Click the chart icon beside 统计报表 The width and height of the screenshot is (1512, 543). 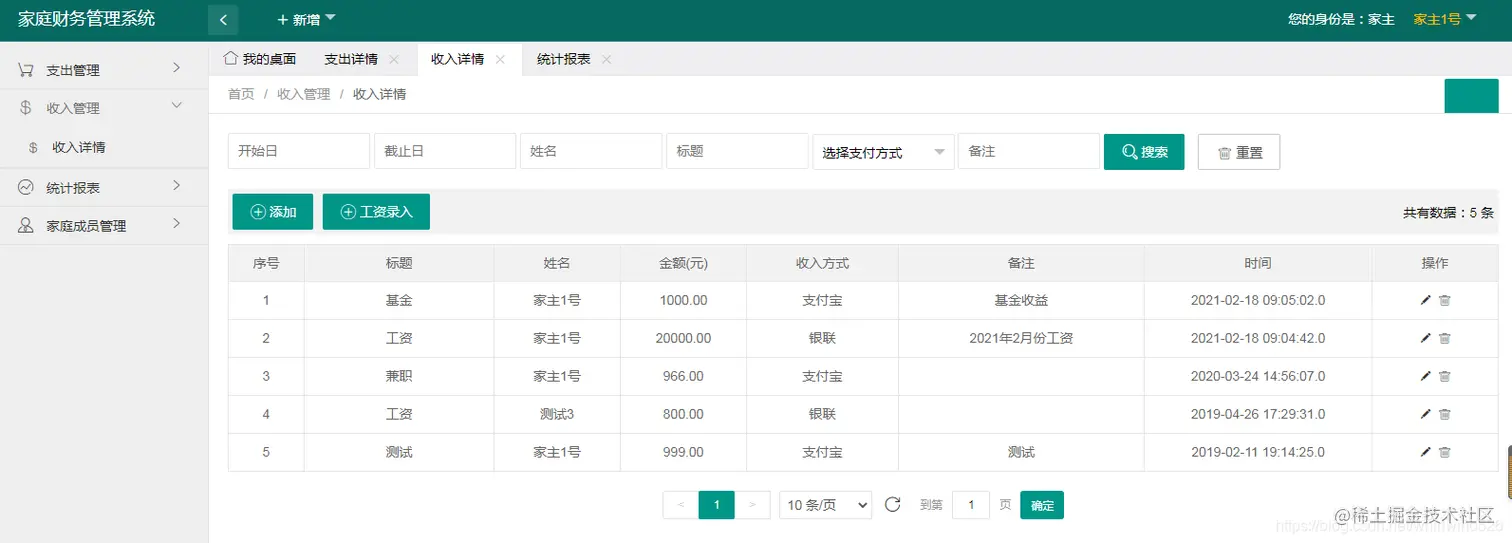click(26, 187)
